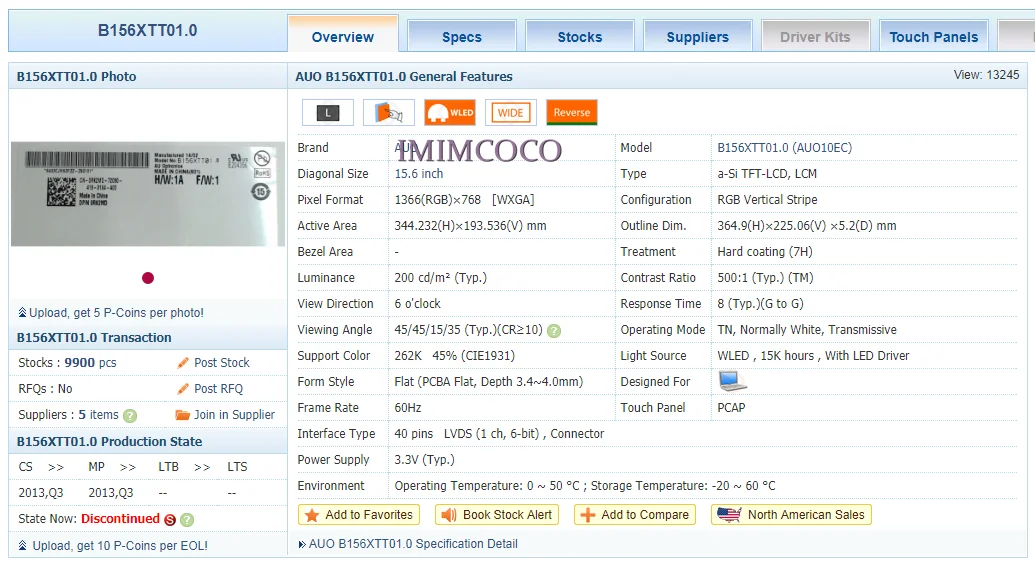Click the landscape 'L' feature icon
The width and height of the screenshot is (1035, 566).
327,112
